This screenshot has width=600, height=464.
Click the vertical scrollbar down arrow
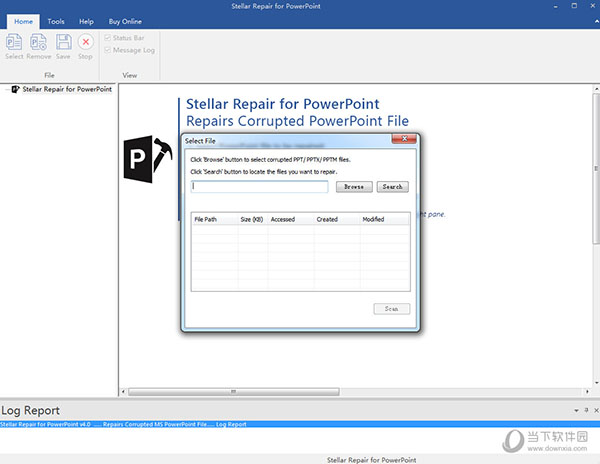click(x=596, y=383)
